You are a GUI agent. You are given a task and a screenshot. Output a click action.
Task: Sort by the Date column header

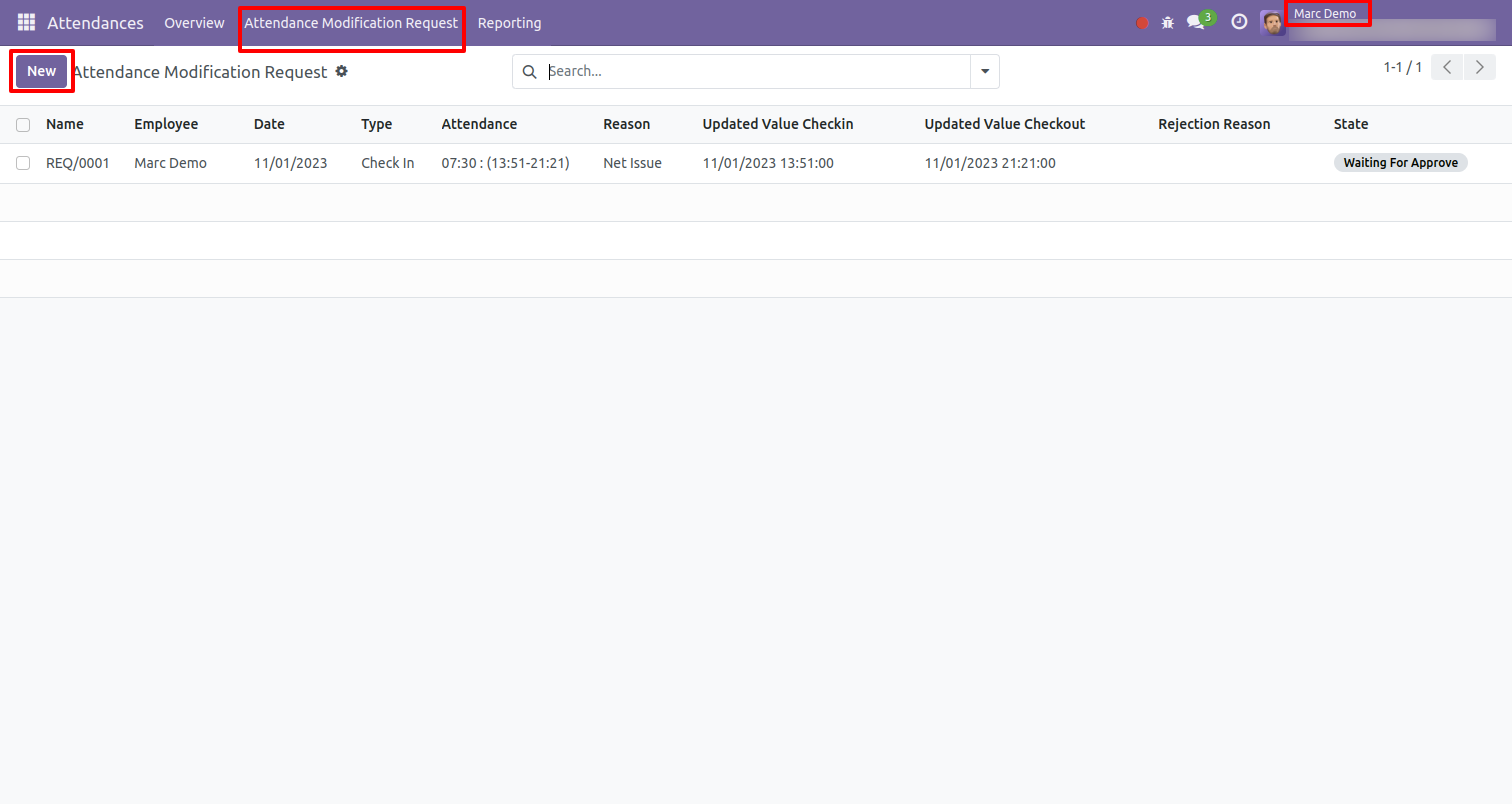point(269,125)
